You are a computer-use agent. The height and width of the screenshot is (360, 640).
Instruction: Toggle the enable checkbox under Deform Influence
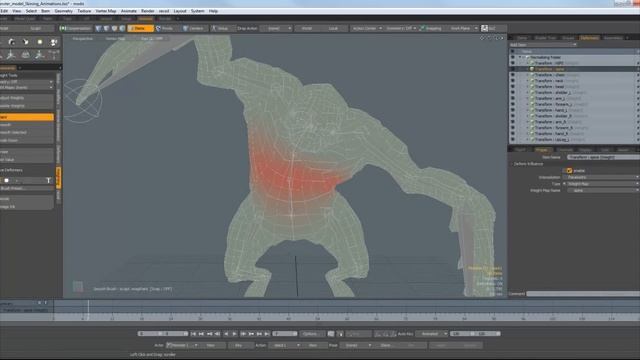(569, 171)
